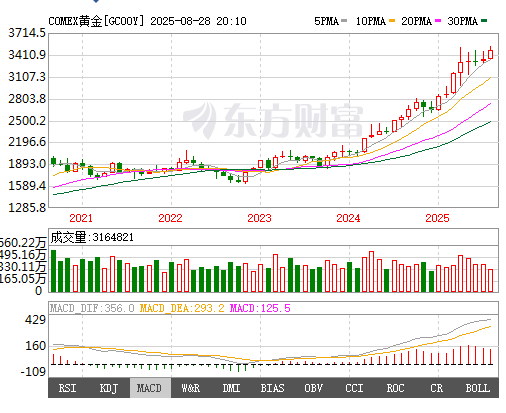
Task: Click the 429 MACD axis label
Action: coord(35,320)
